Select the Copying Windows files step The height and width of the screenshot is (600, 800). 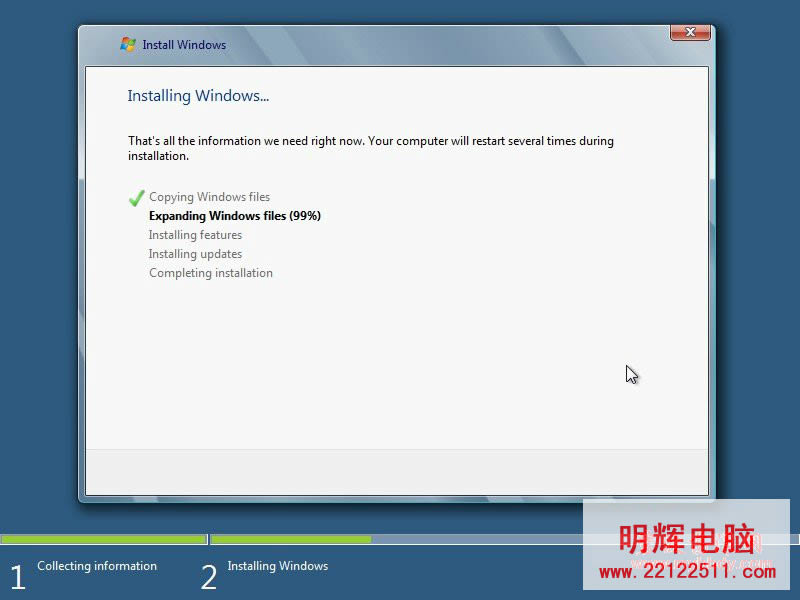pos(209,197)
